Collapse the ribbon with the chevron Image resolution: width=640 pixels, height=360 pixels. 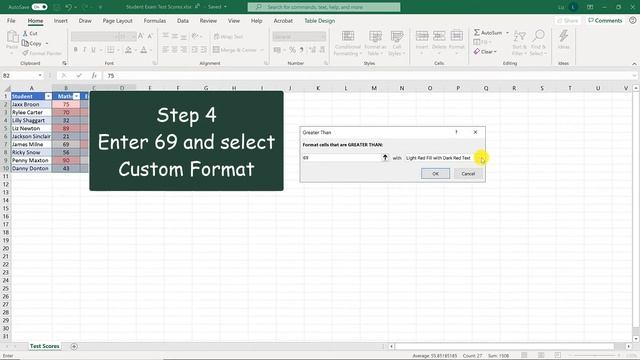tap(634, 64)
